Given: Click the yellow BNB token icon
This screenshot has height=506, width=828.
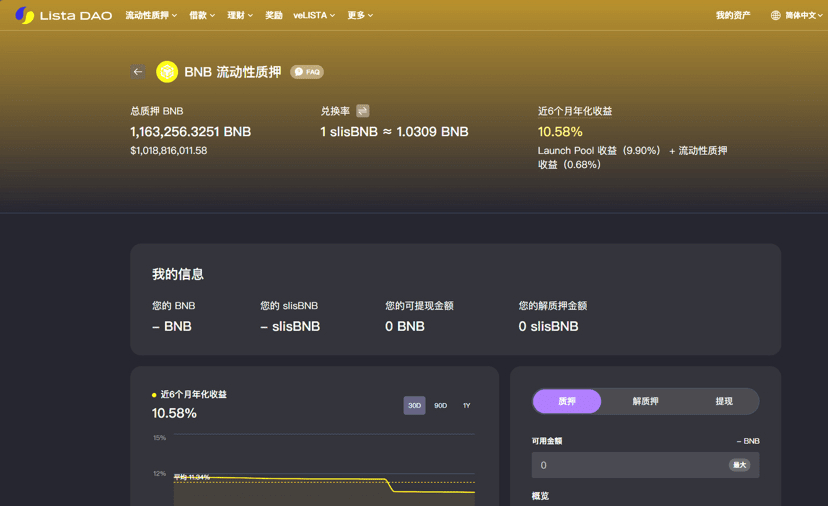Looking at the screenshot, I should point(167,72).
